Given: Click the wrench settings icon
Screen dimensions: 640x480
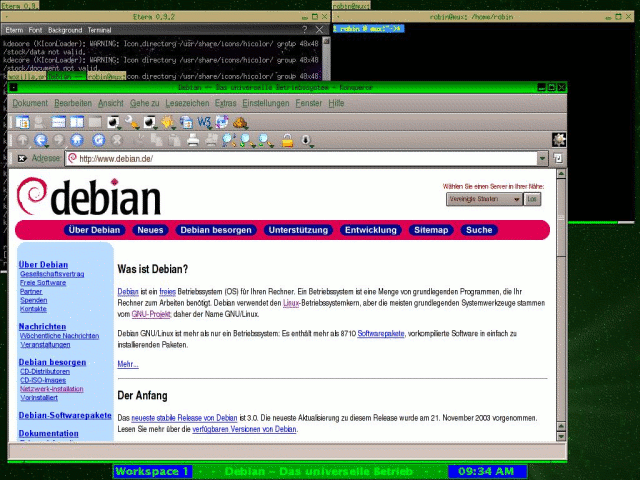Looking at the screenshot, I should (131, 122).
